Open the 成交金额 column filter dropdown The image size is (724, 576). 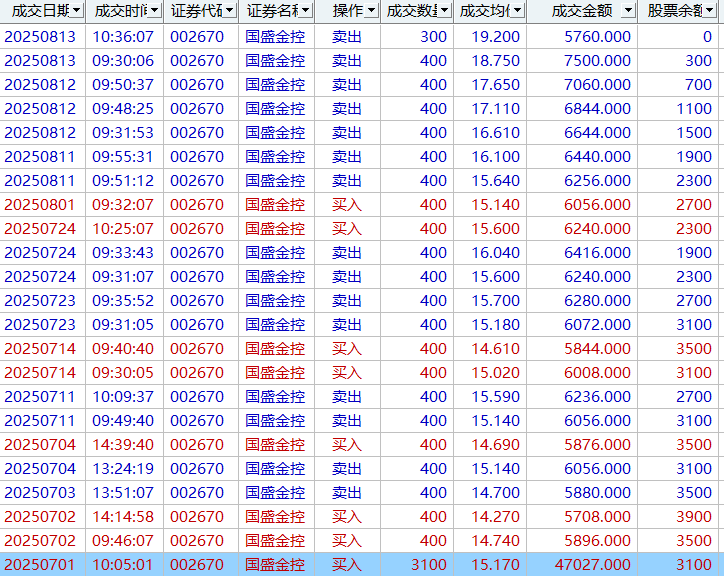point(628,10)
